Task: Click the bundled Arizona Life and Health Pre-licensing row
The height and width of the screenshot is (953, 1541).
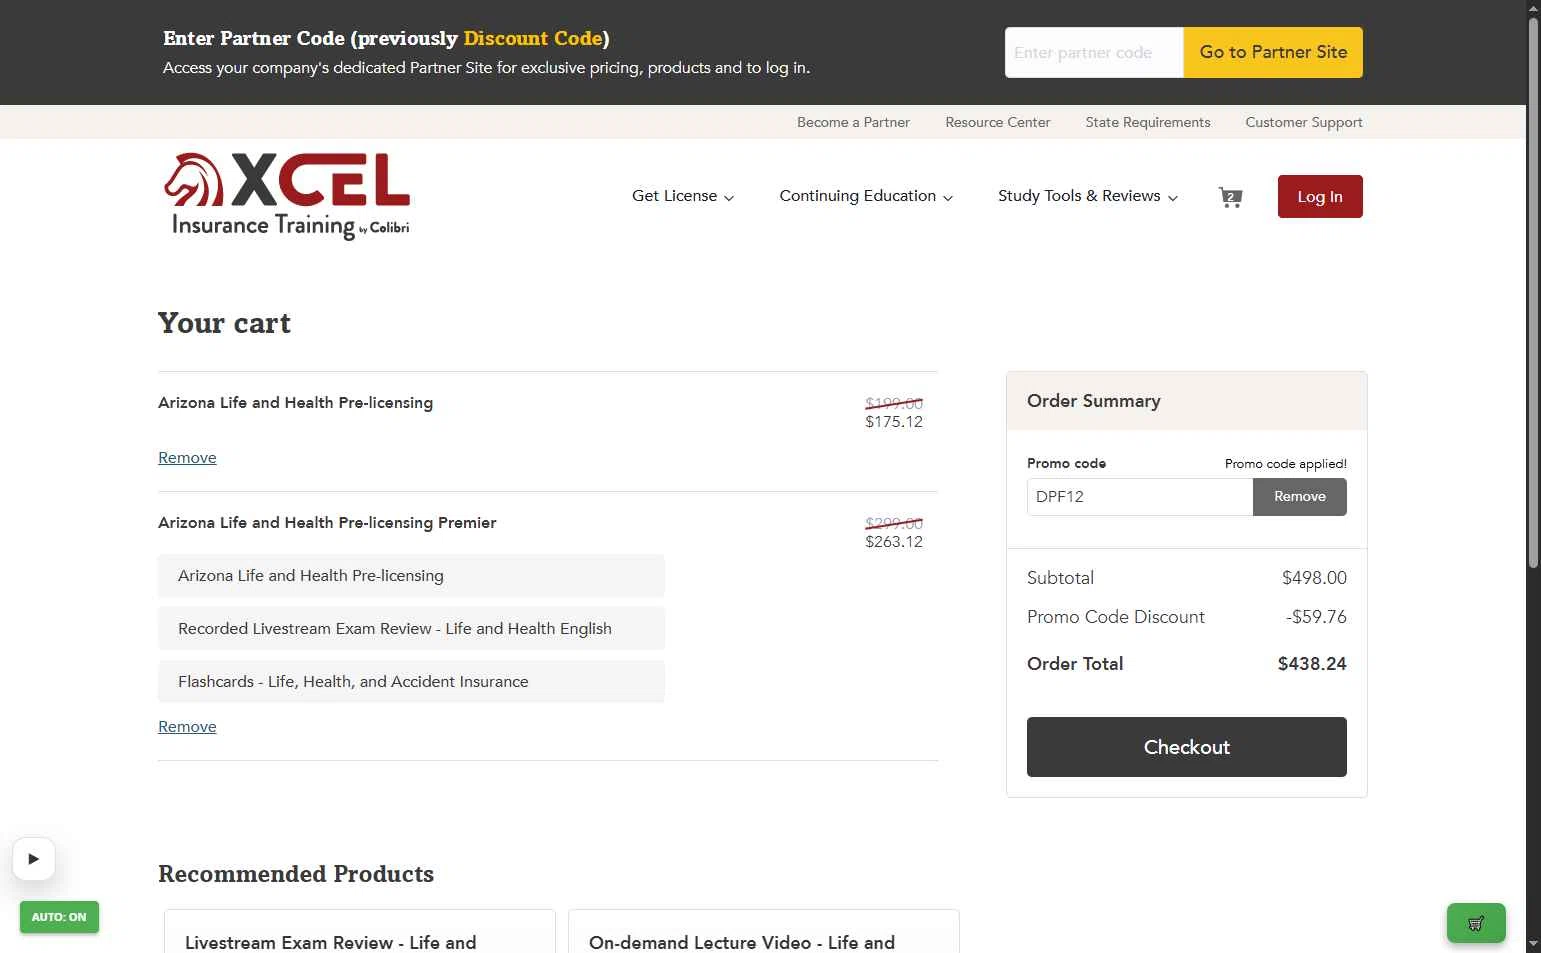Action: click(x=411, y=576)
